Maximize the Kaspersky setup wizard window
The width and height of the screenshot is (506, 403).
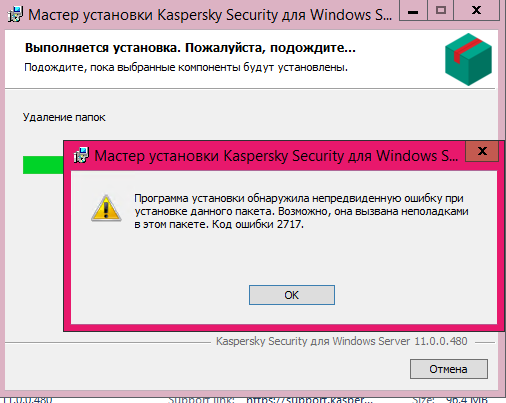tap(441, 11)
